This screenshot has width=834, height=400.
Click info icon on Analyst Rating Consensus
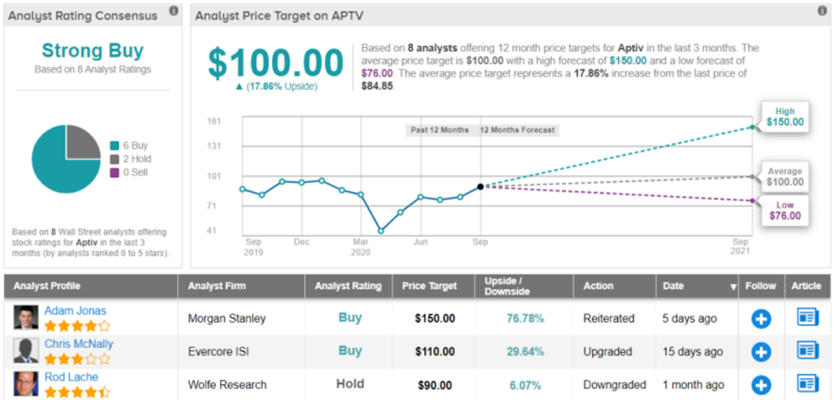click(x=174, y=11)
